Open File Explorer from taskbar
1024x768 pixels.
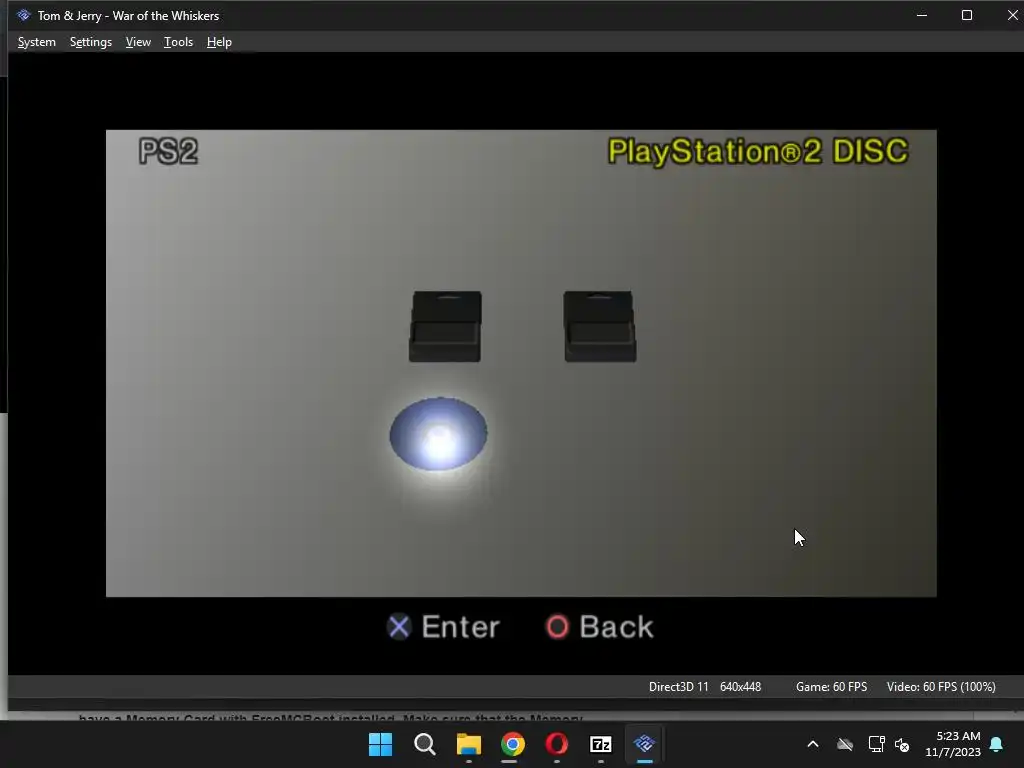pyautogui.click(x=469, y=744)
